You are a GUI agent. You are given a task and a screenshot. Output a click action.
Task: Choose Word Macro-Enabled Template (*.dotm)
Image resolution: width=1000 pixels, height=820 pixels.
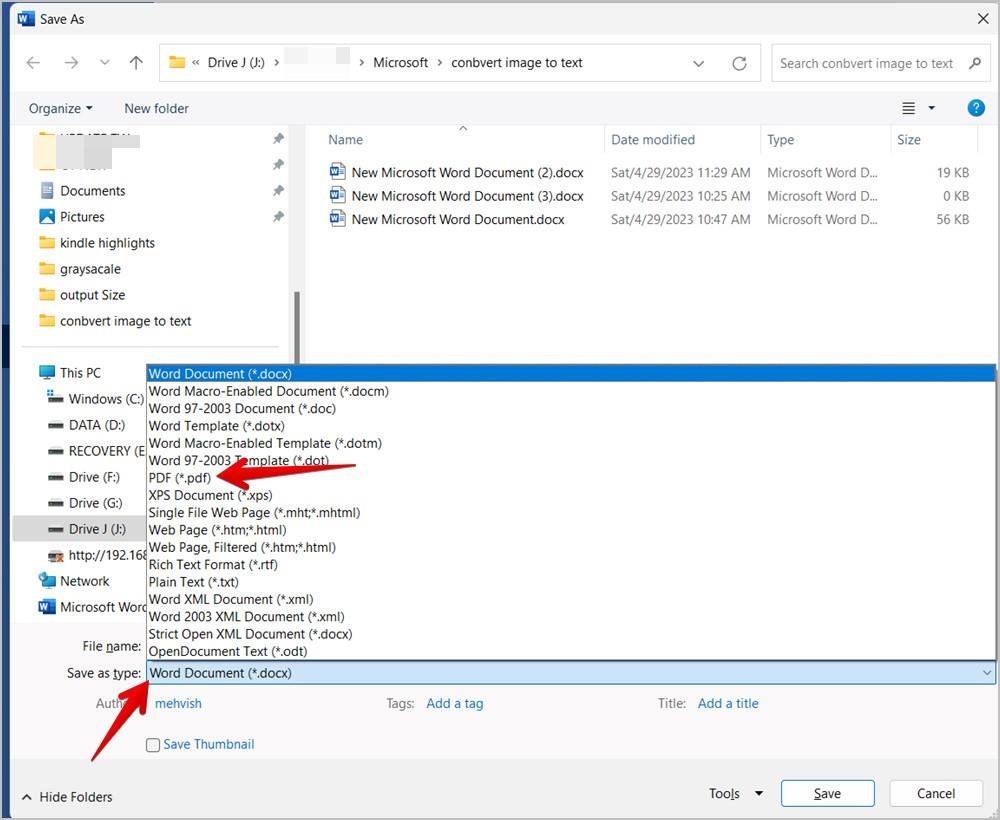pos(571,443)
